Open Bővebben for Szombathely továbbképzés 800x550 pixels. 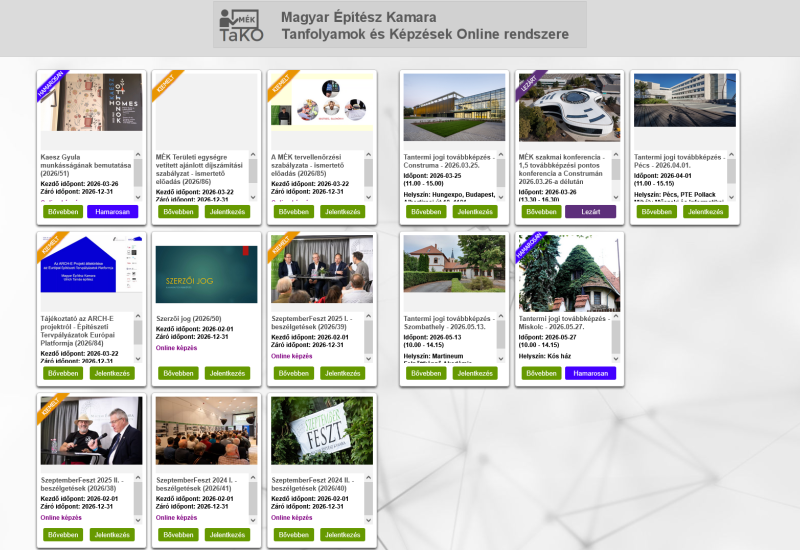pos(427,373)
